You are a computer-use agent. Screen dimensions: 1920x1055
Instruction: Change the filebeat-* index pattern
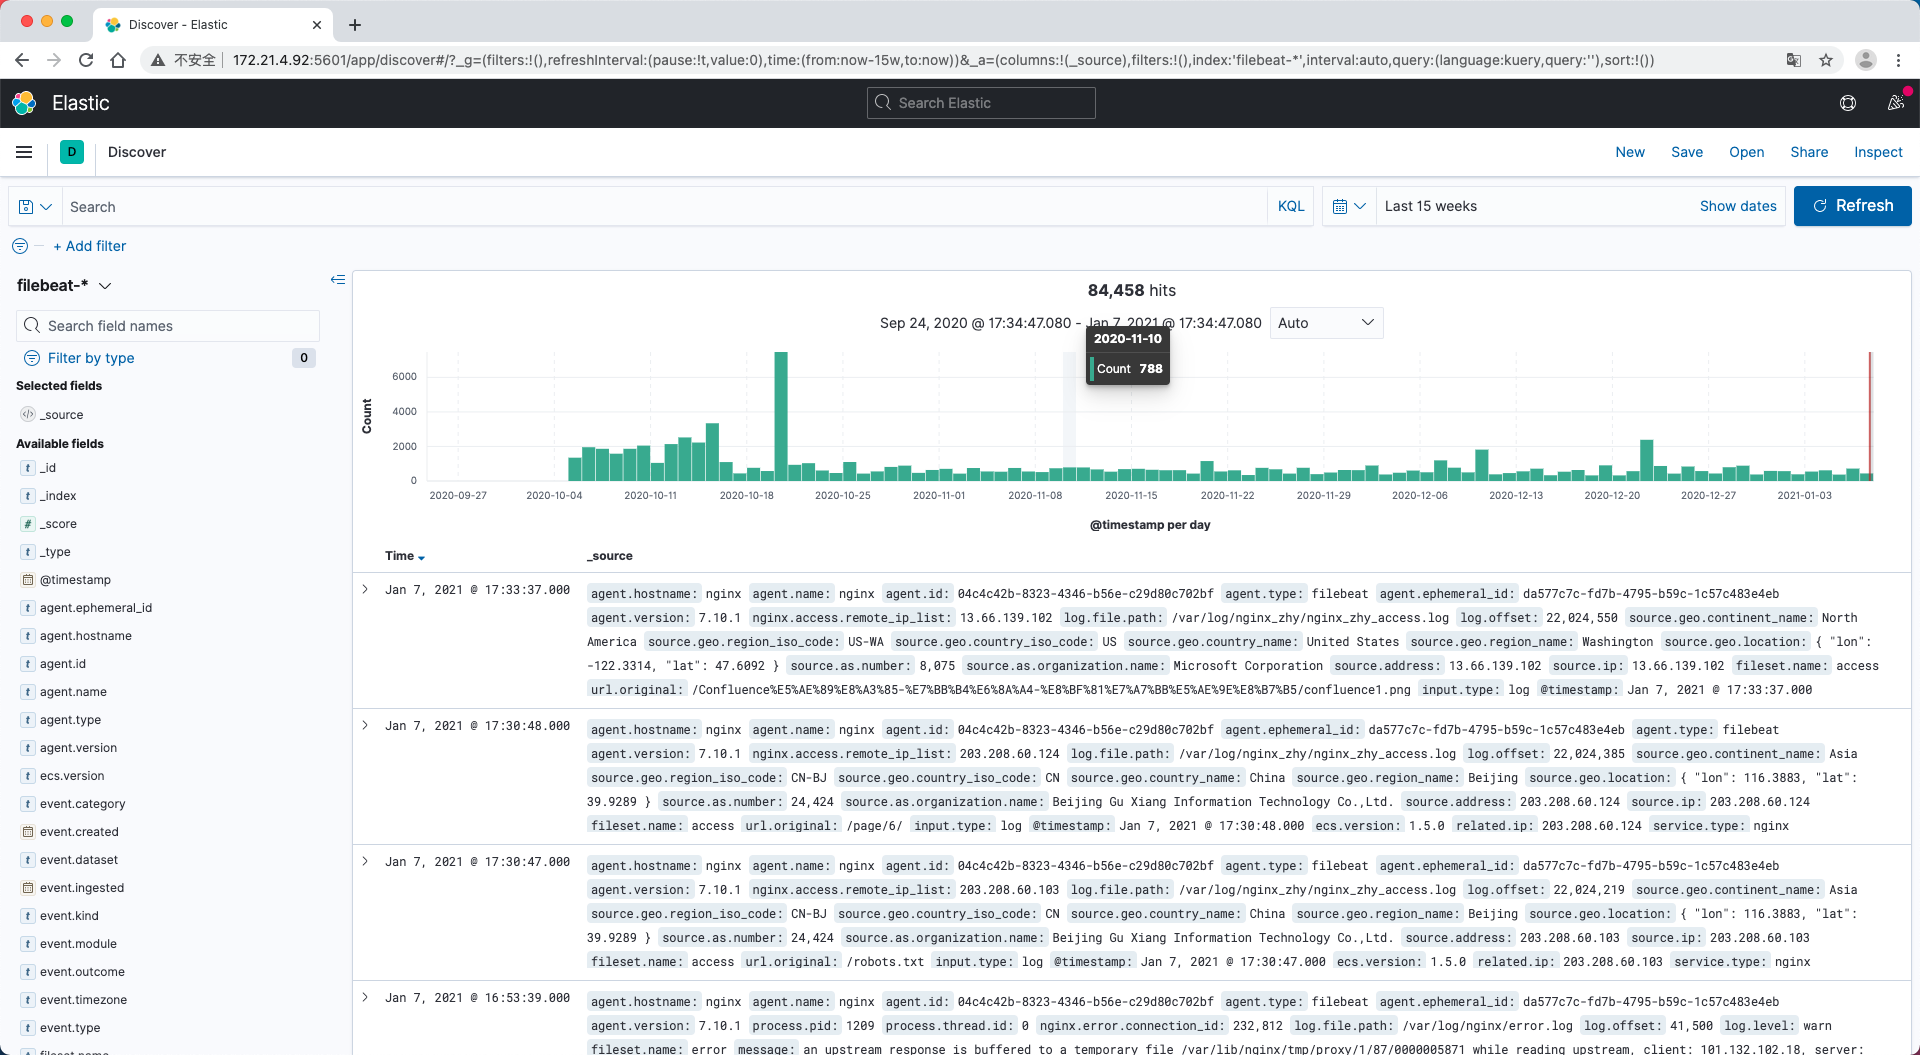(x=64, y=285)
